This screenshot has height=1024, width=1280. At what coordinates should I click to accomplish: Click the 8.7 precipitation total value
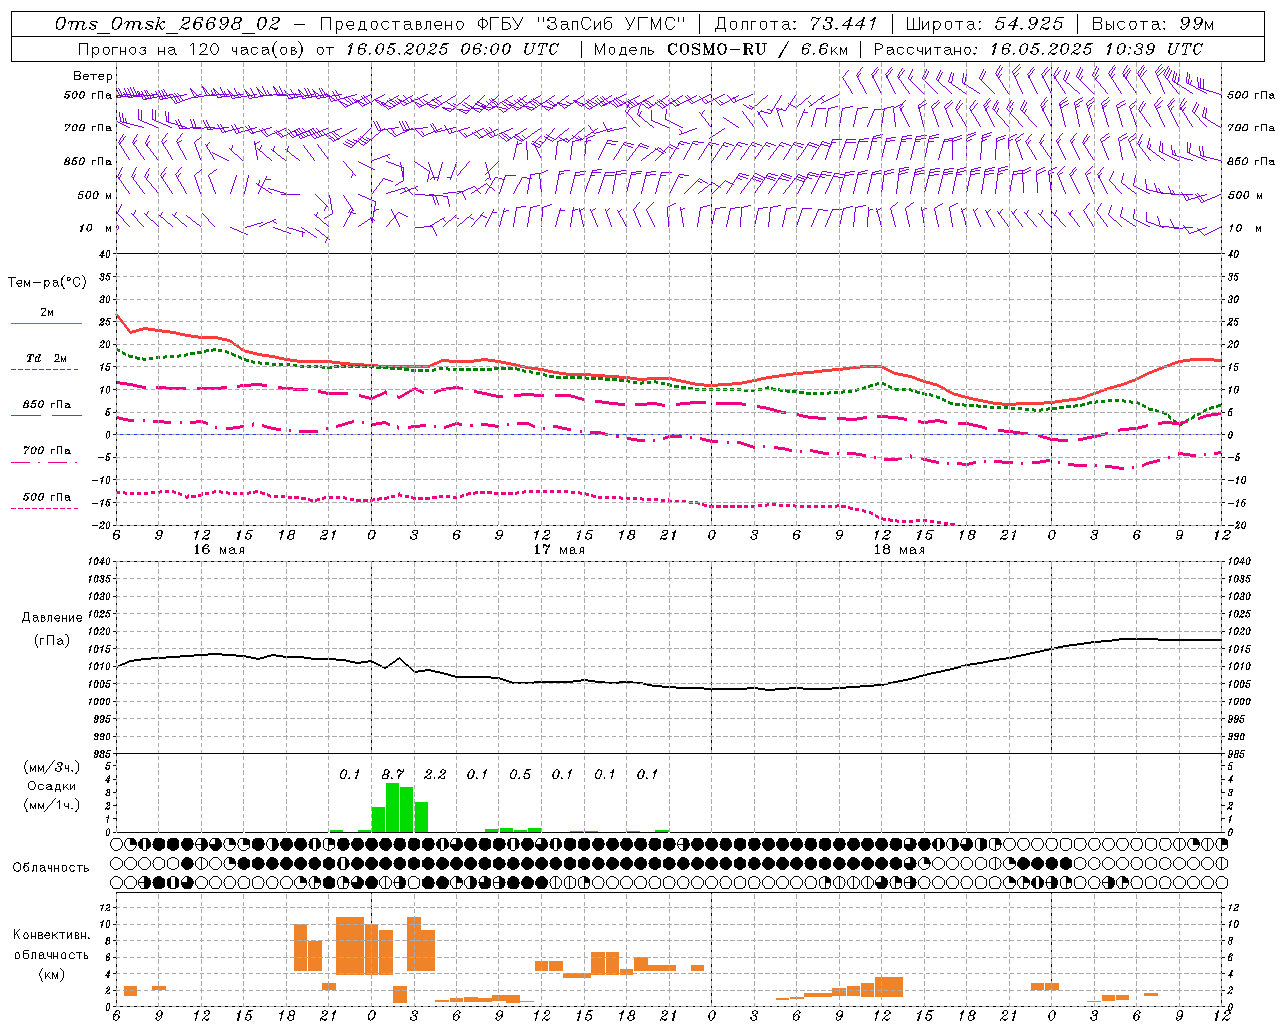click(393, 774)
